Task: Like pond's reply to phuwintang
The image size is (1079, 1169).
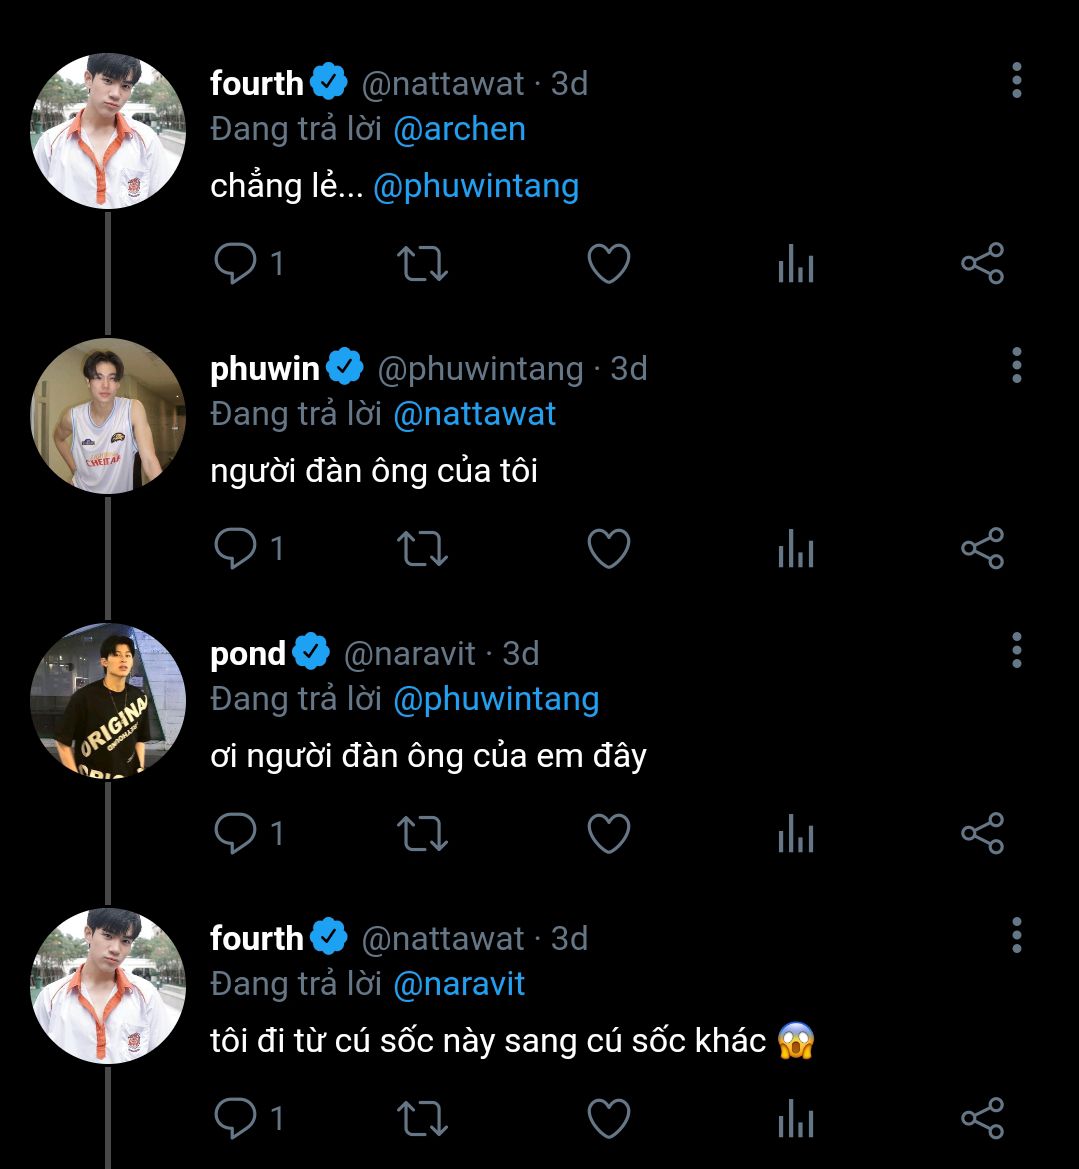Action: pos(608,834)
